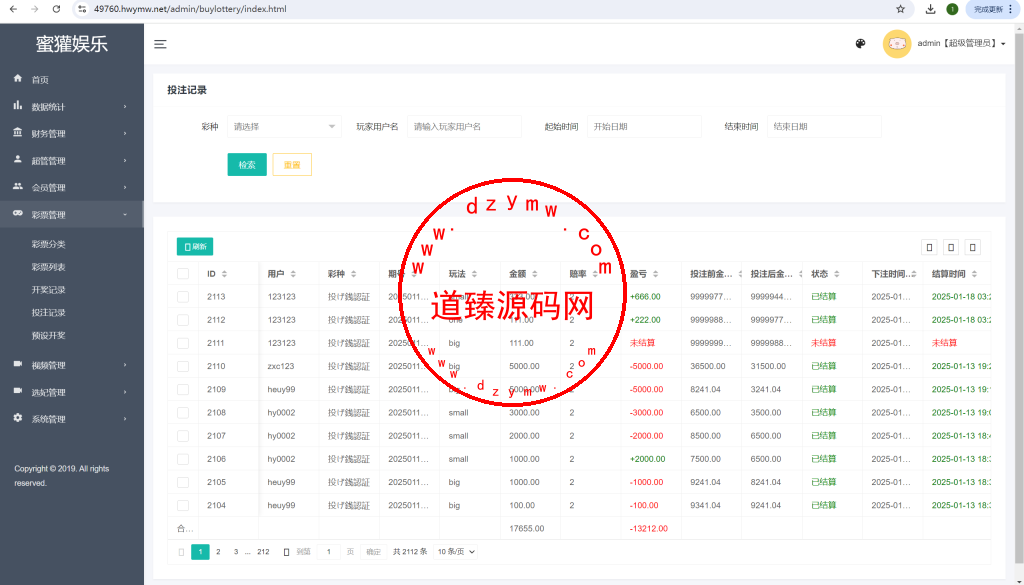
Task: Sort table by 金额 column arrows
Action: [x=534, y=274]
